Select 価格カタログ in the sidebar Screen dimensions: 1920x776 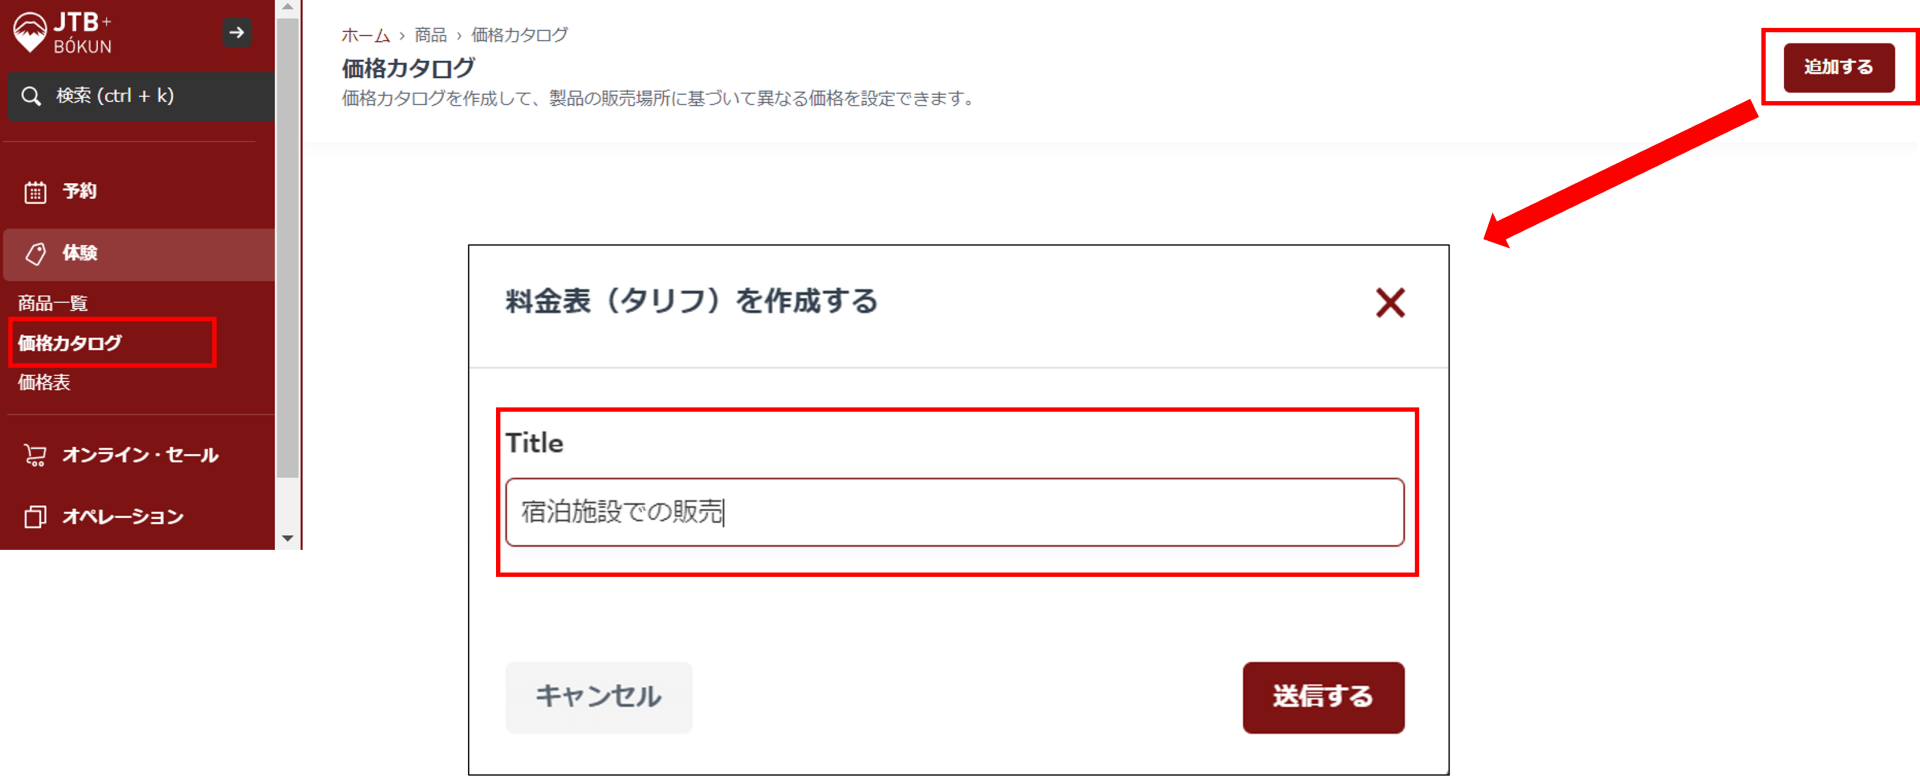[x=70, y=343]
